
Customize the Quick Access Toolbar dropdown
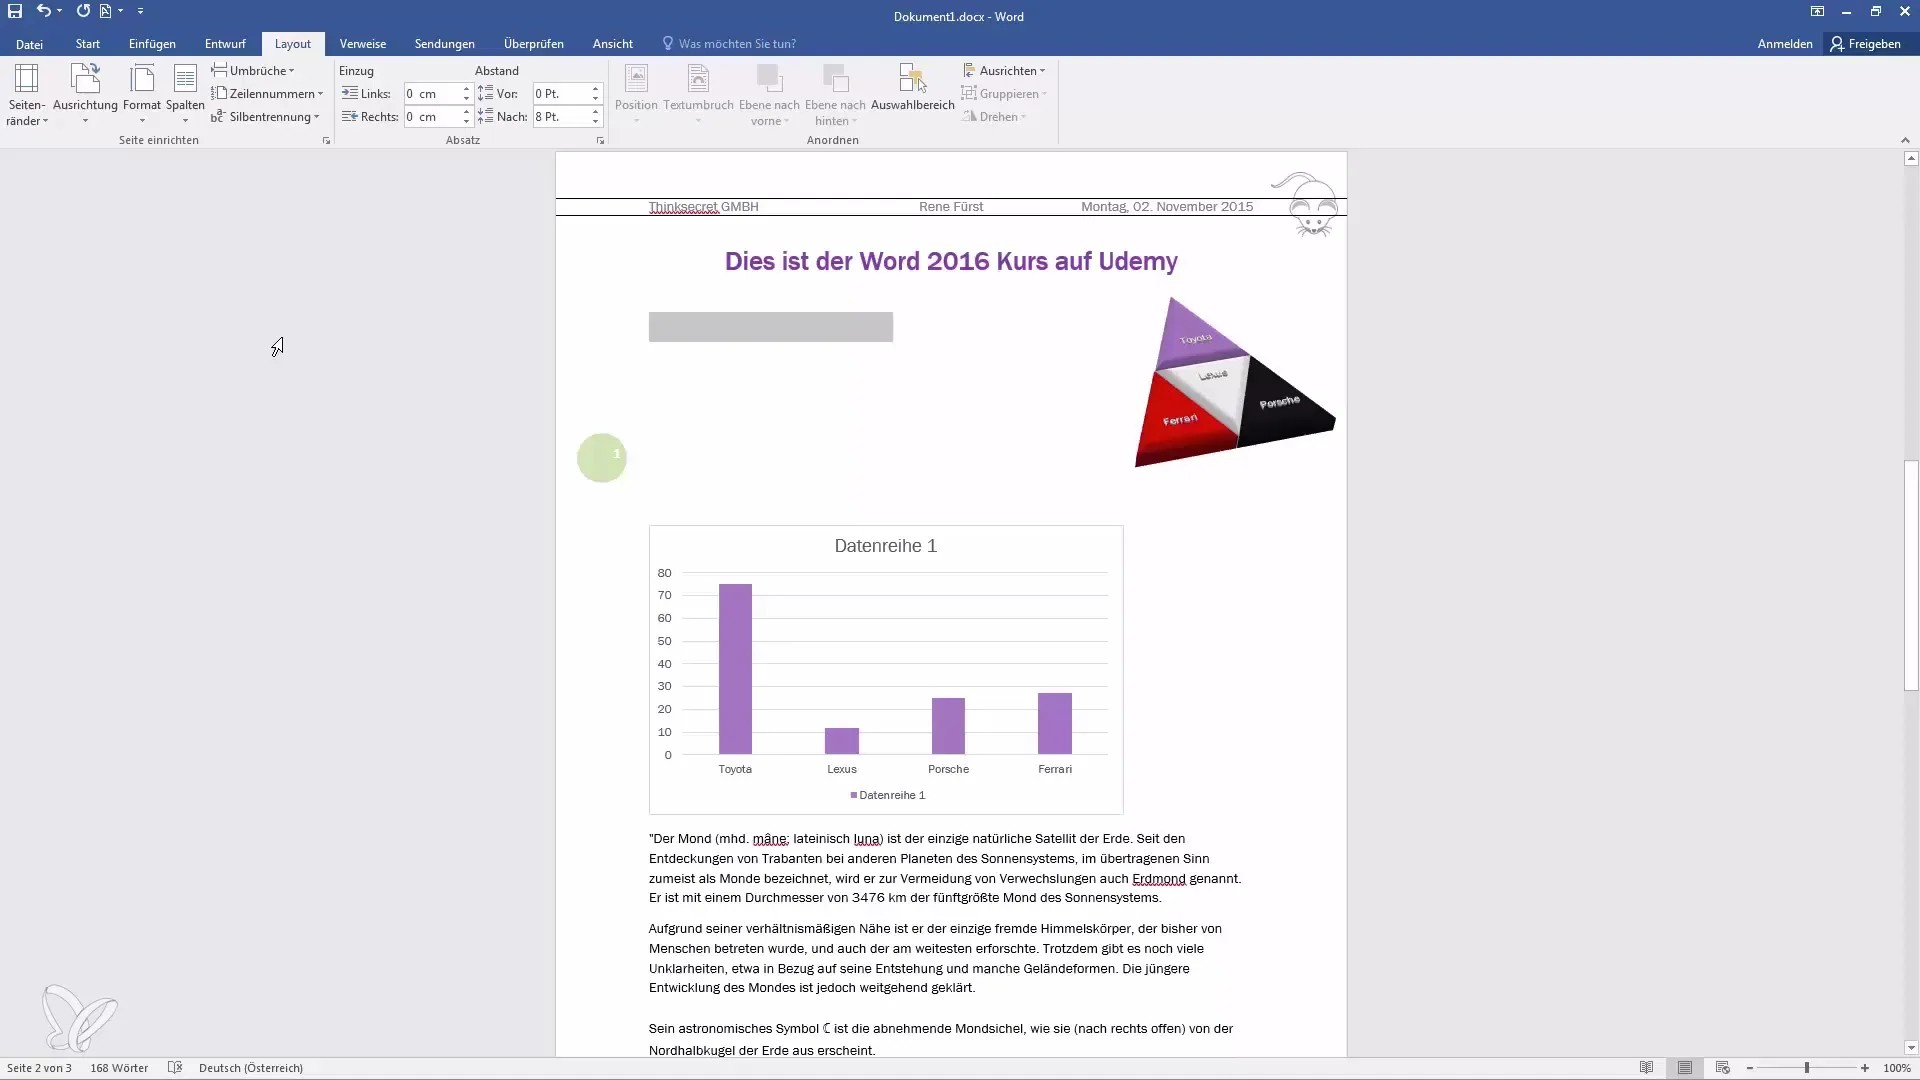140,11
